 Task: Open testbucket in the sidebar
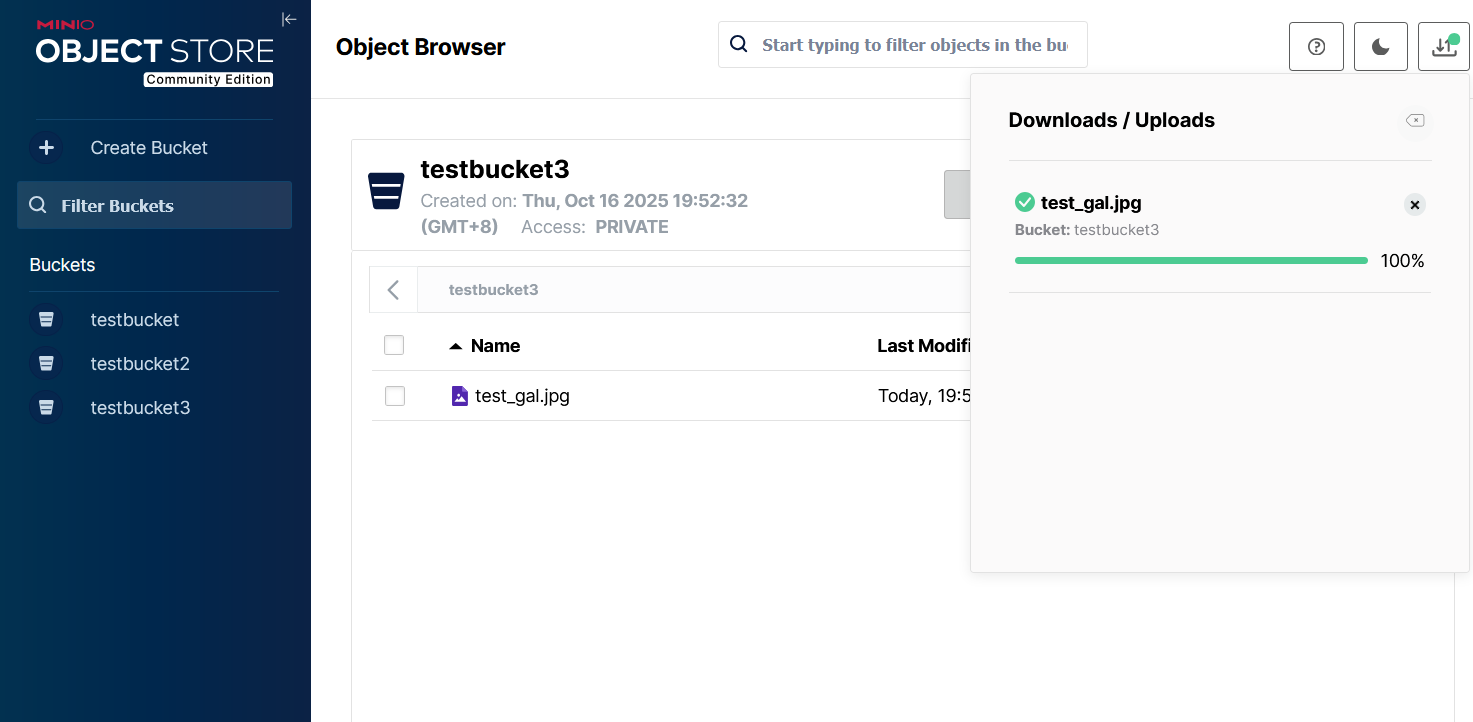tap(134, 320)
